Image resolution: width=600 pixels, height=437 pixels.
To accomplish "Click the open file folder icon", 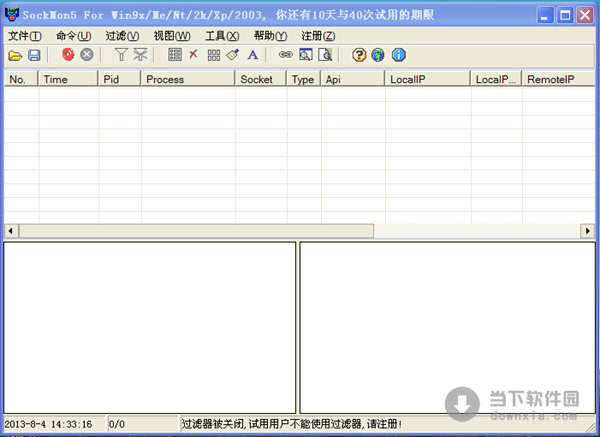I will (15, 55).
